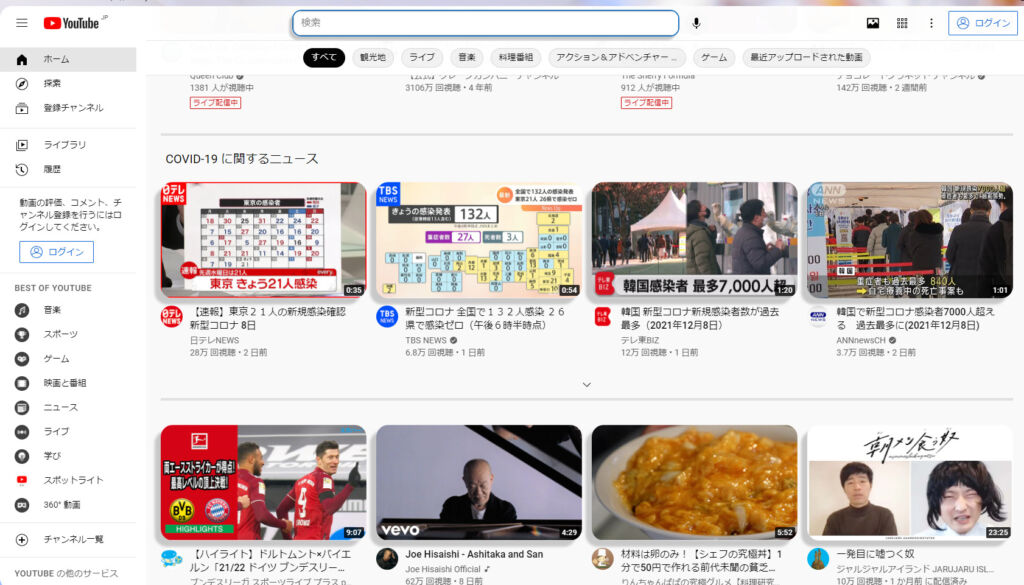The image size is (1024, 585).
Task: Open 登録チャンネル subscriptions
Action: click(x=68, y=108)
